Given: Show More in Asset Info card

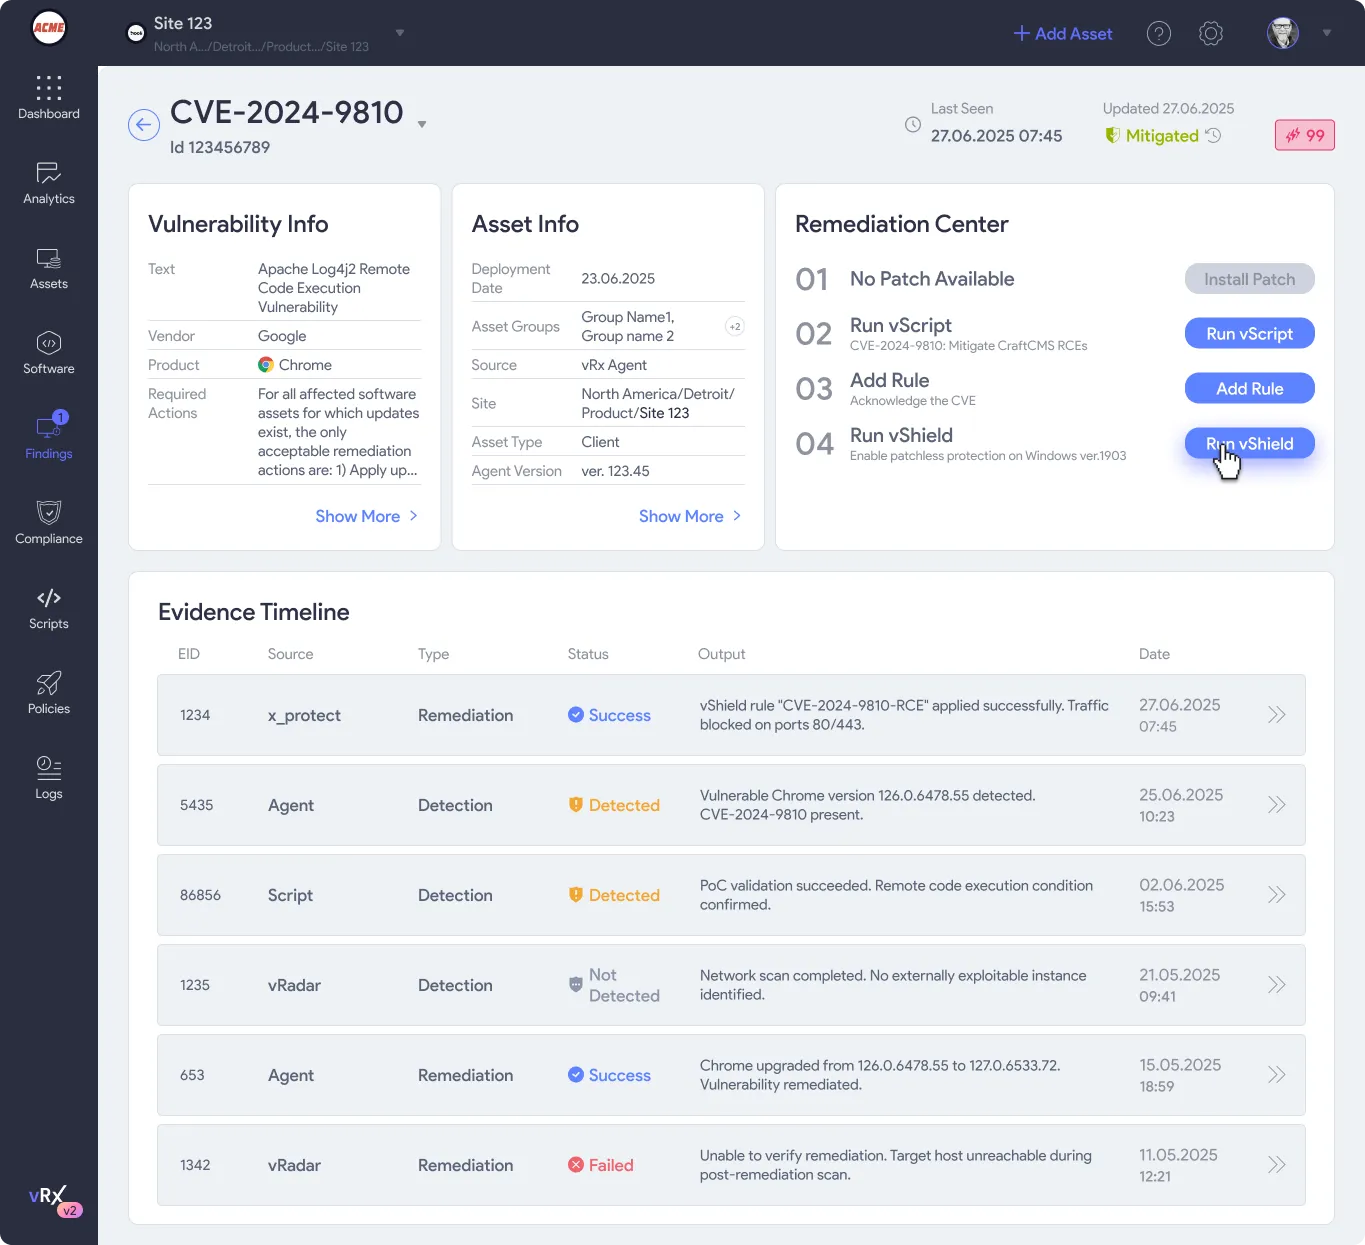Looking at the screenshot, I should [691, 516].
